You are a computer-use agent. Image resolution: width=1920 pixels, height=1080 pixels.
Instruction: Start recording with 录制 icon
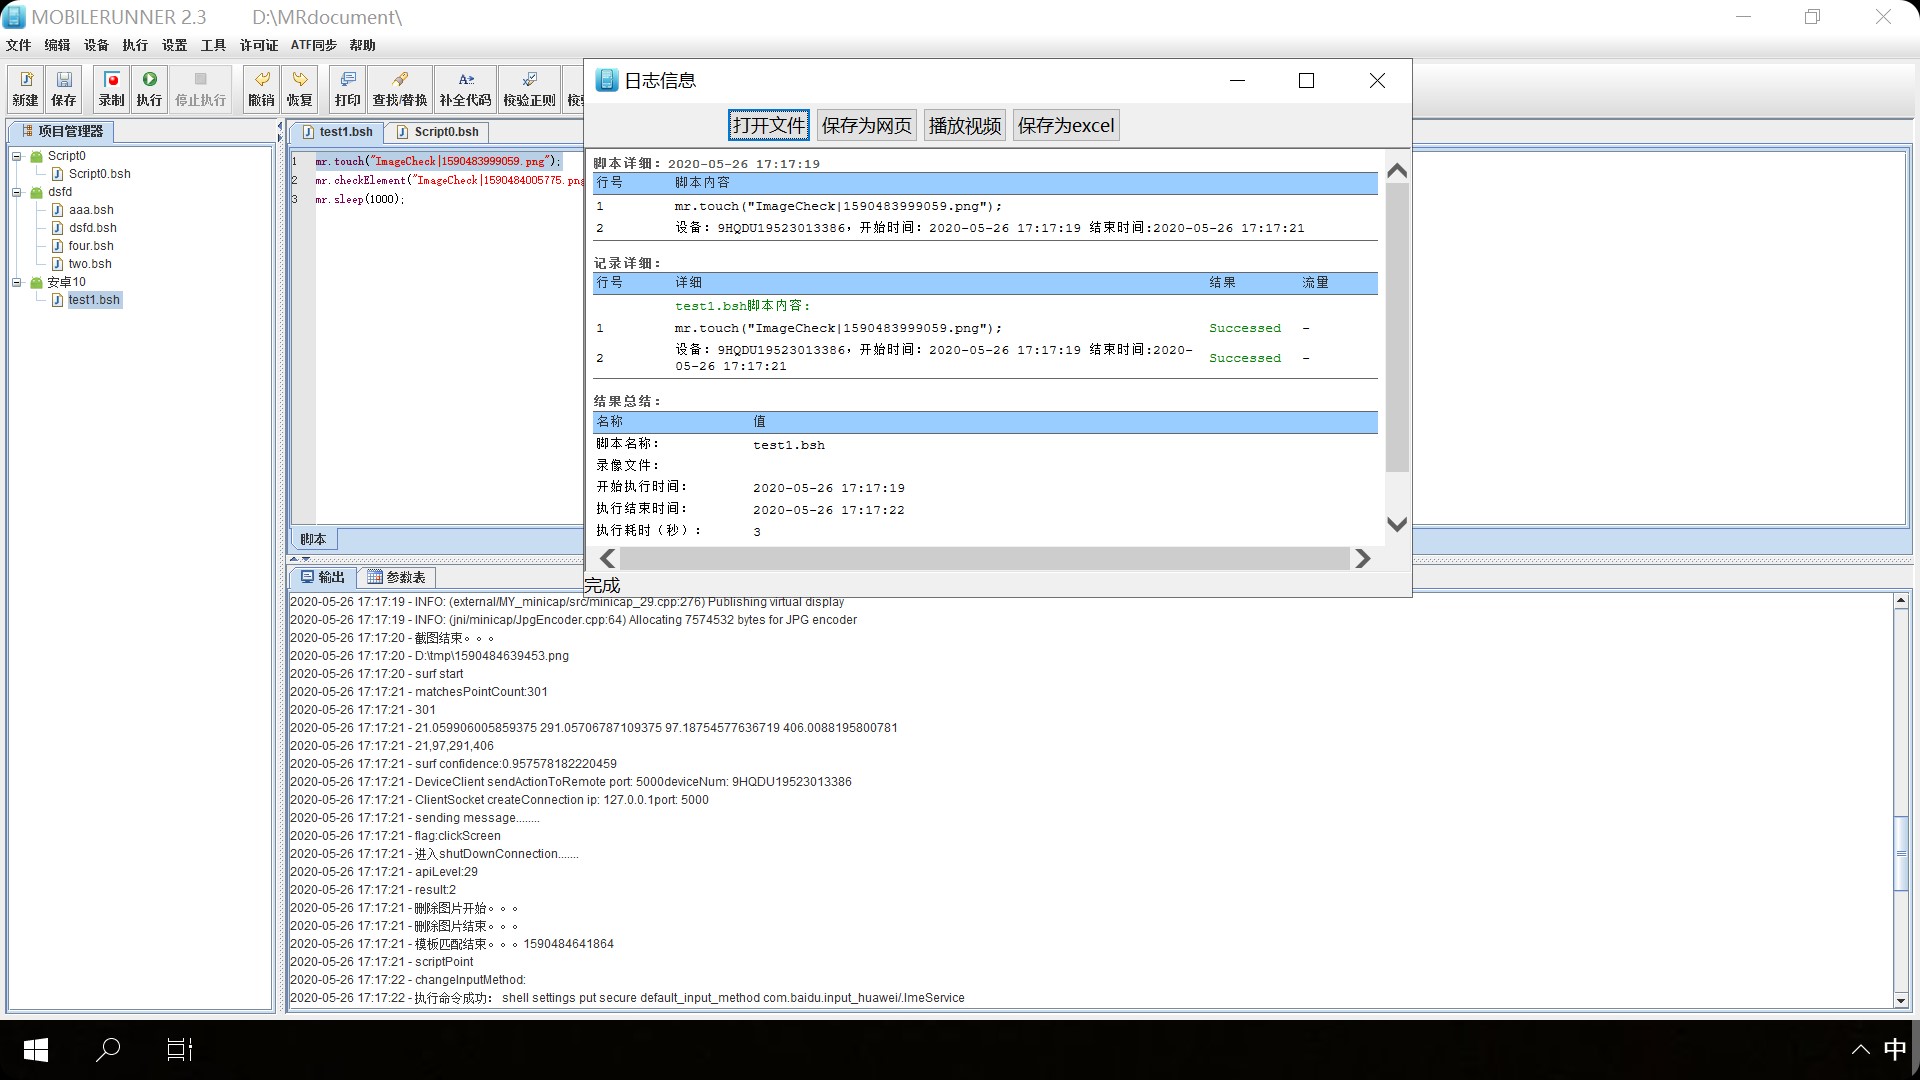pos(112,88)
